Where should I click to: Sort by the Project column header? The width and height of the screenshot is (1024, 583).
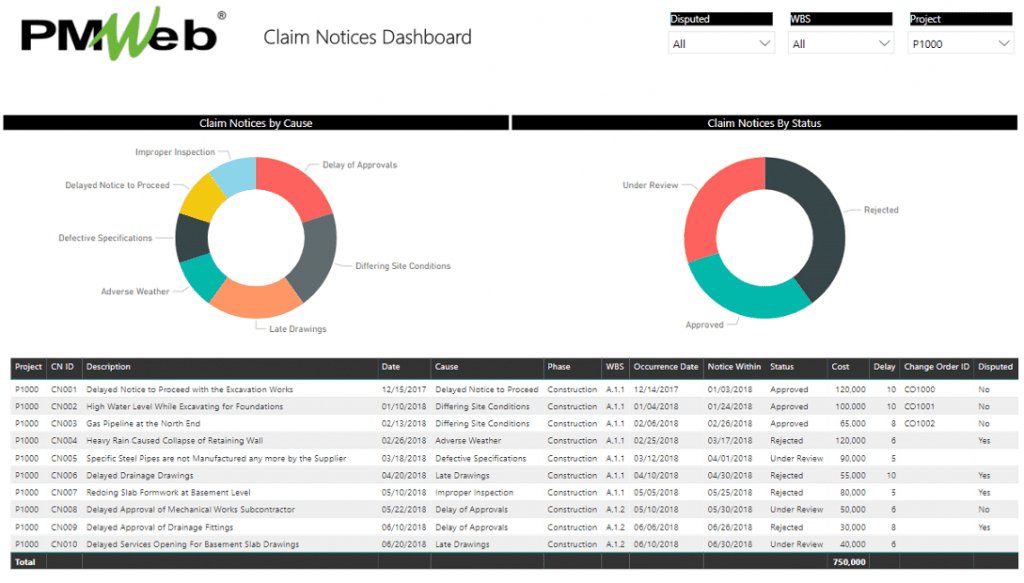point(28,367)
